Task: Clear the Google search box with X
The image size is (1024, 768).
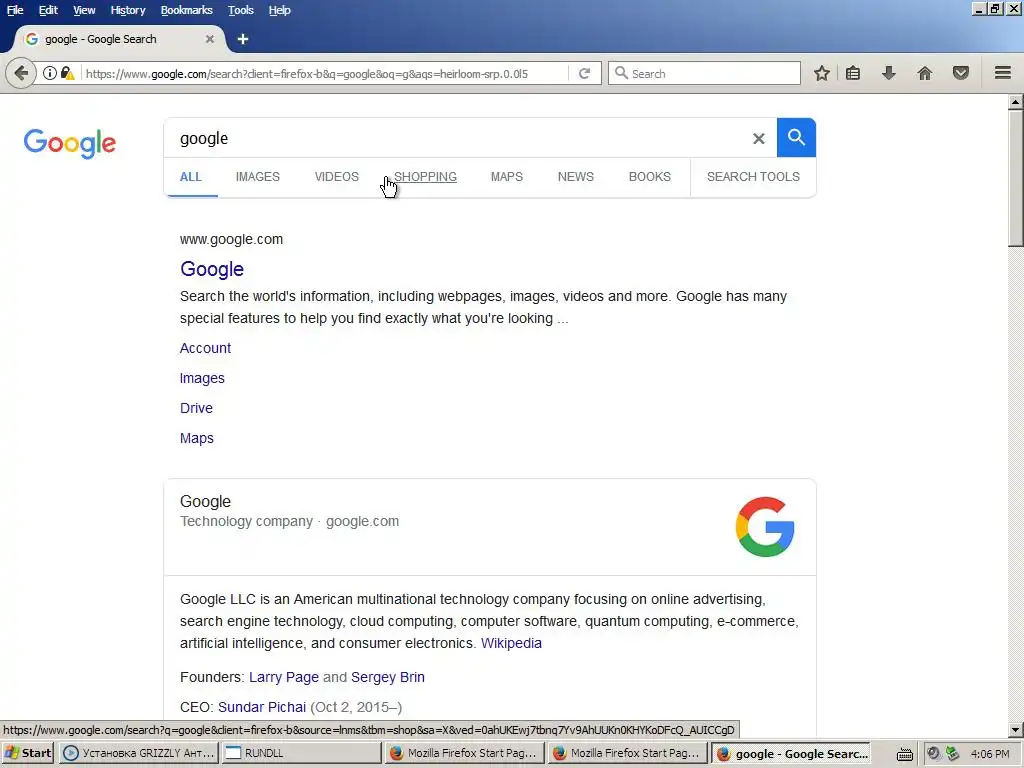Action: pos(758,138)
